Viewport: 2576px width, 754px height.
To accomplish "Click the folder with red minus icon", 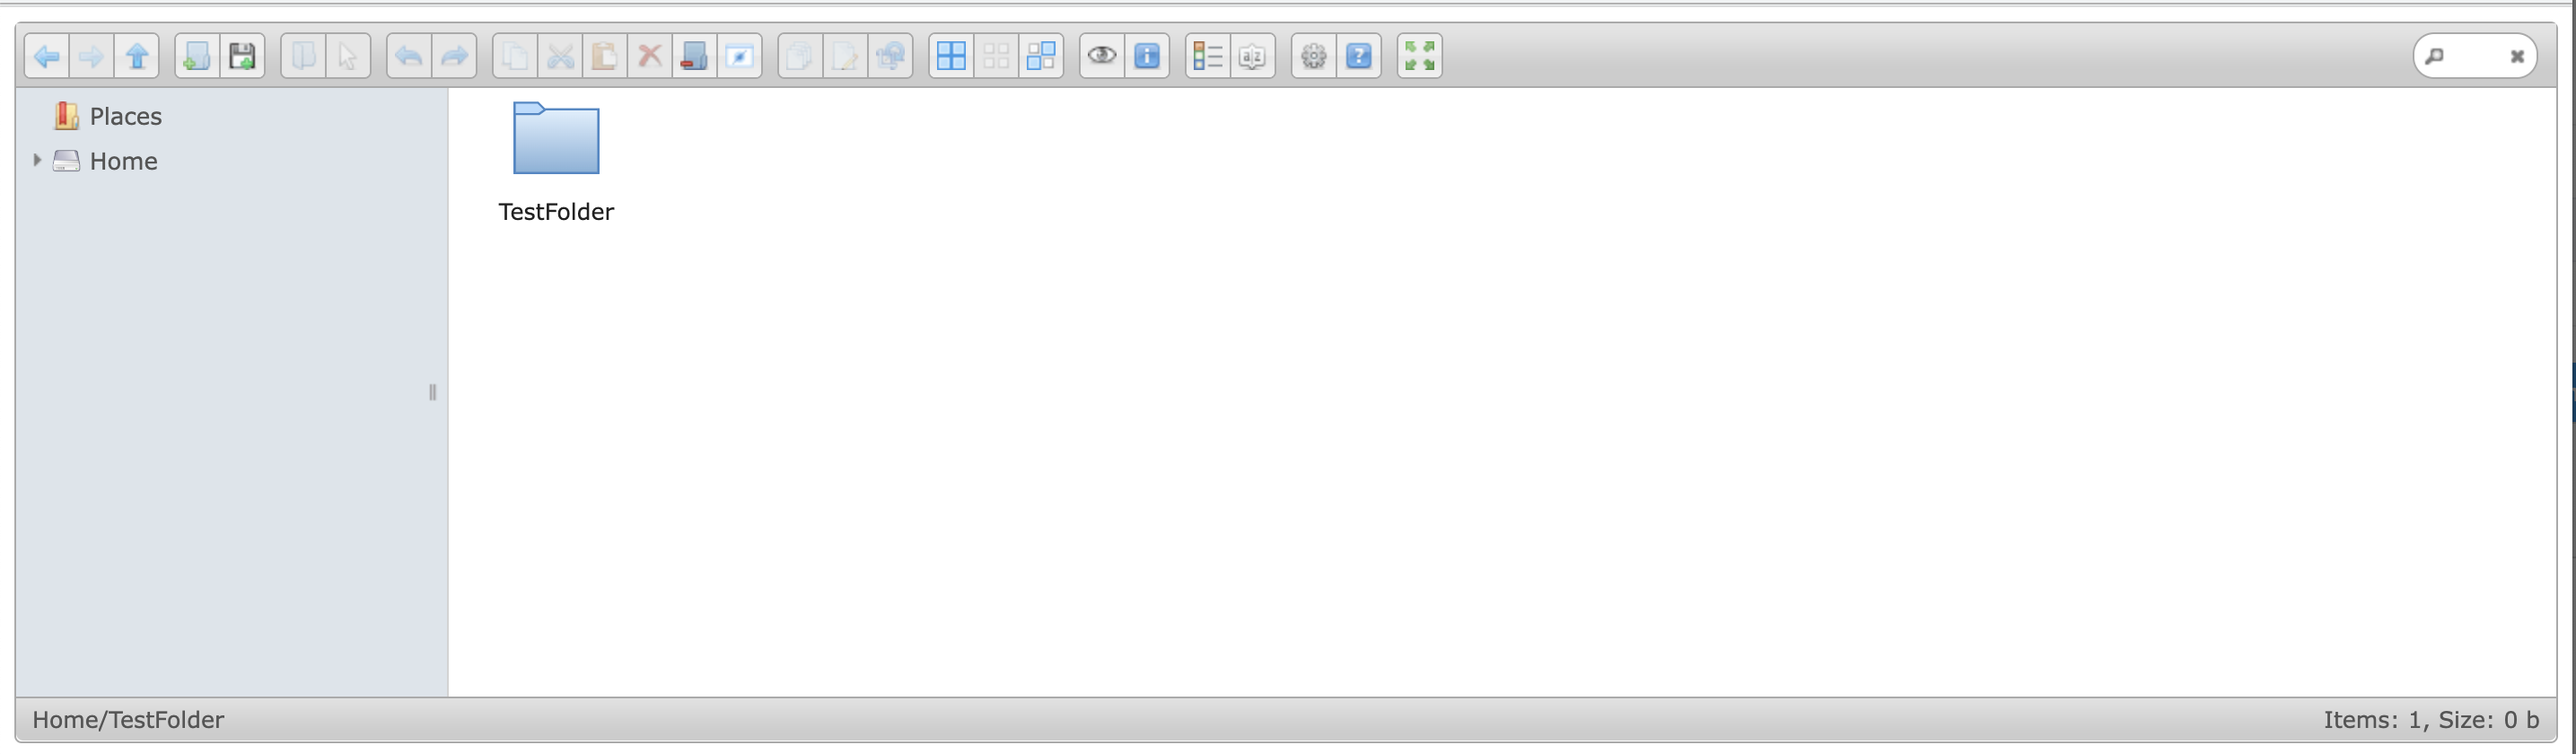I will tap(695, 56).
